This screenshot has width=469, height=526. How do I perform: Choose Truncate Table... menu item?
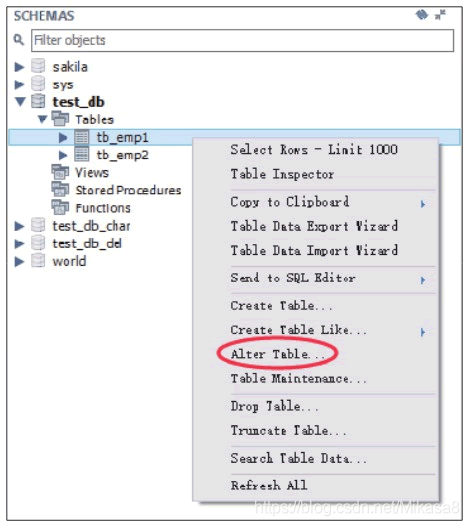(x=289, y=431)
